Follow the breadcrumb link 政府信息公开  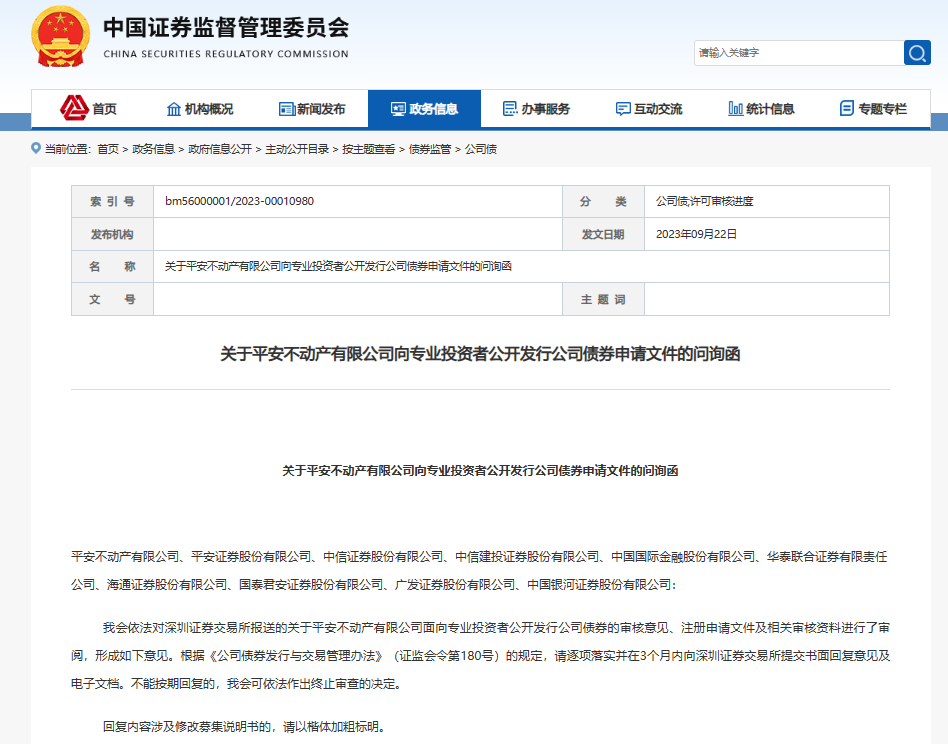click(x=220, y=149)
